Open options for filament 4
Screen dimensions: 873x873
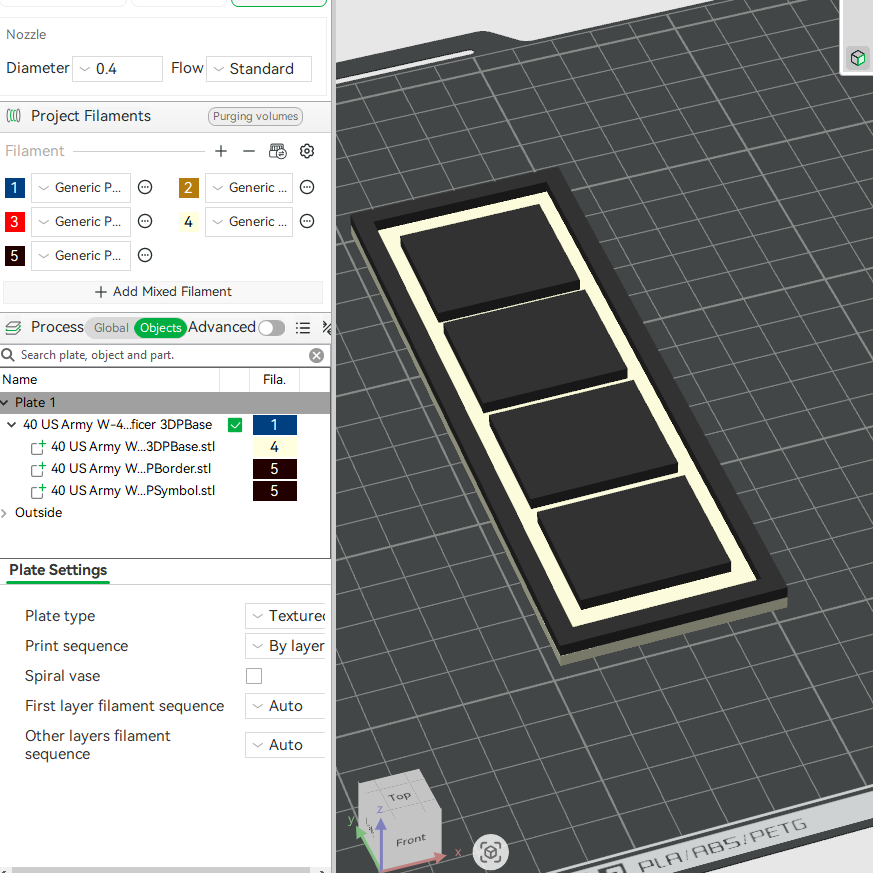coord(307,221)
